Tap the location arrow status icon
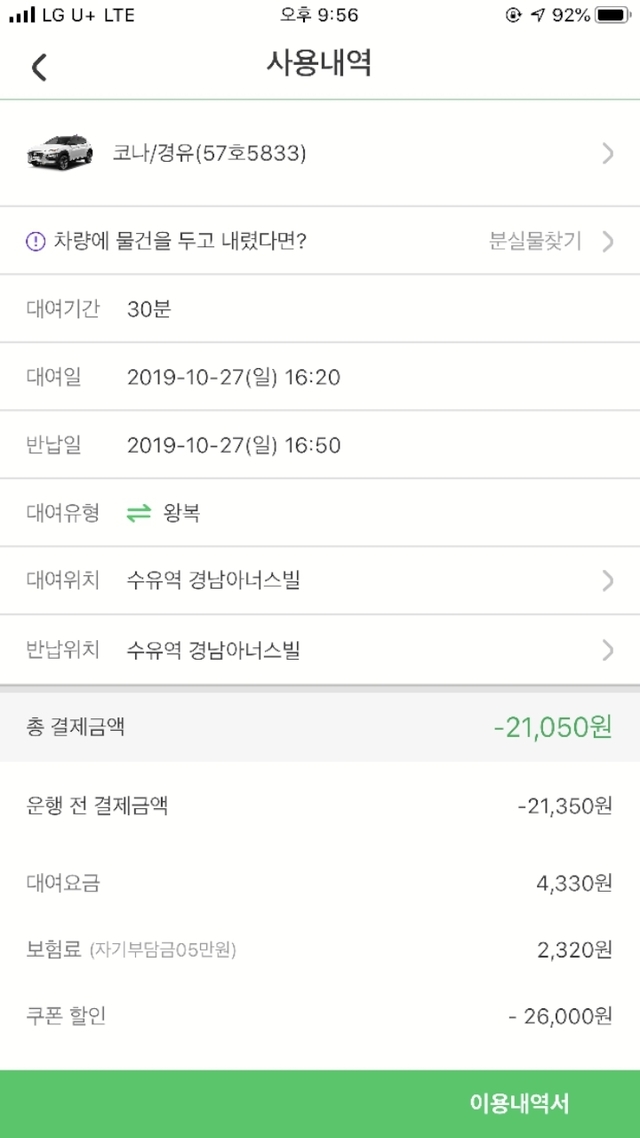Screen dimensions: 640x1138 tap(540, 16)
